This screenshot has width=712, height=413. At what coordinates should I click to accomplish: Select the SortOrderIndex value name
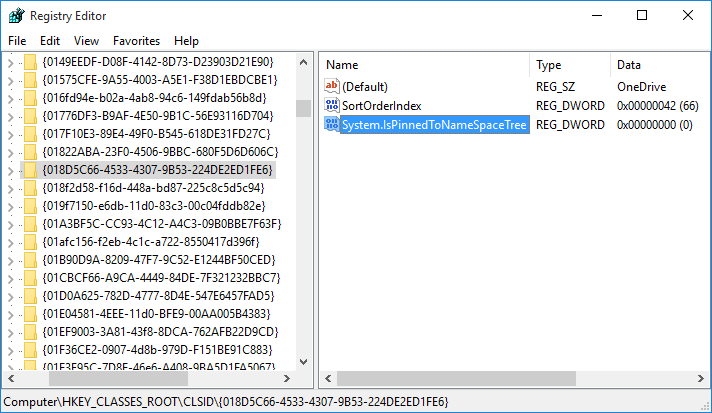(381, 106)
